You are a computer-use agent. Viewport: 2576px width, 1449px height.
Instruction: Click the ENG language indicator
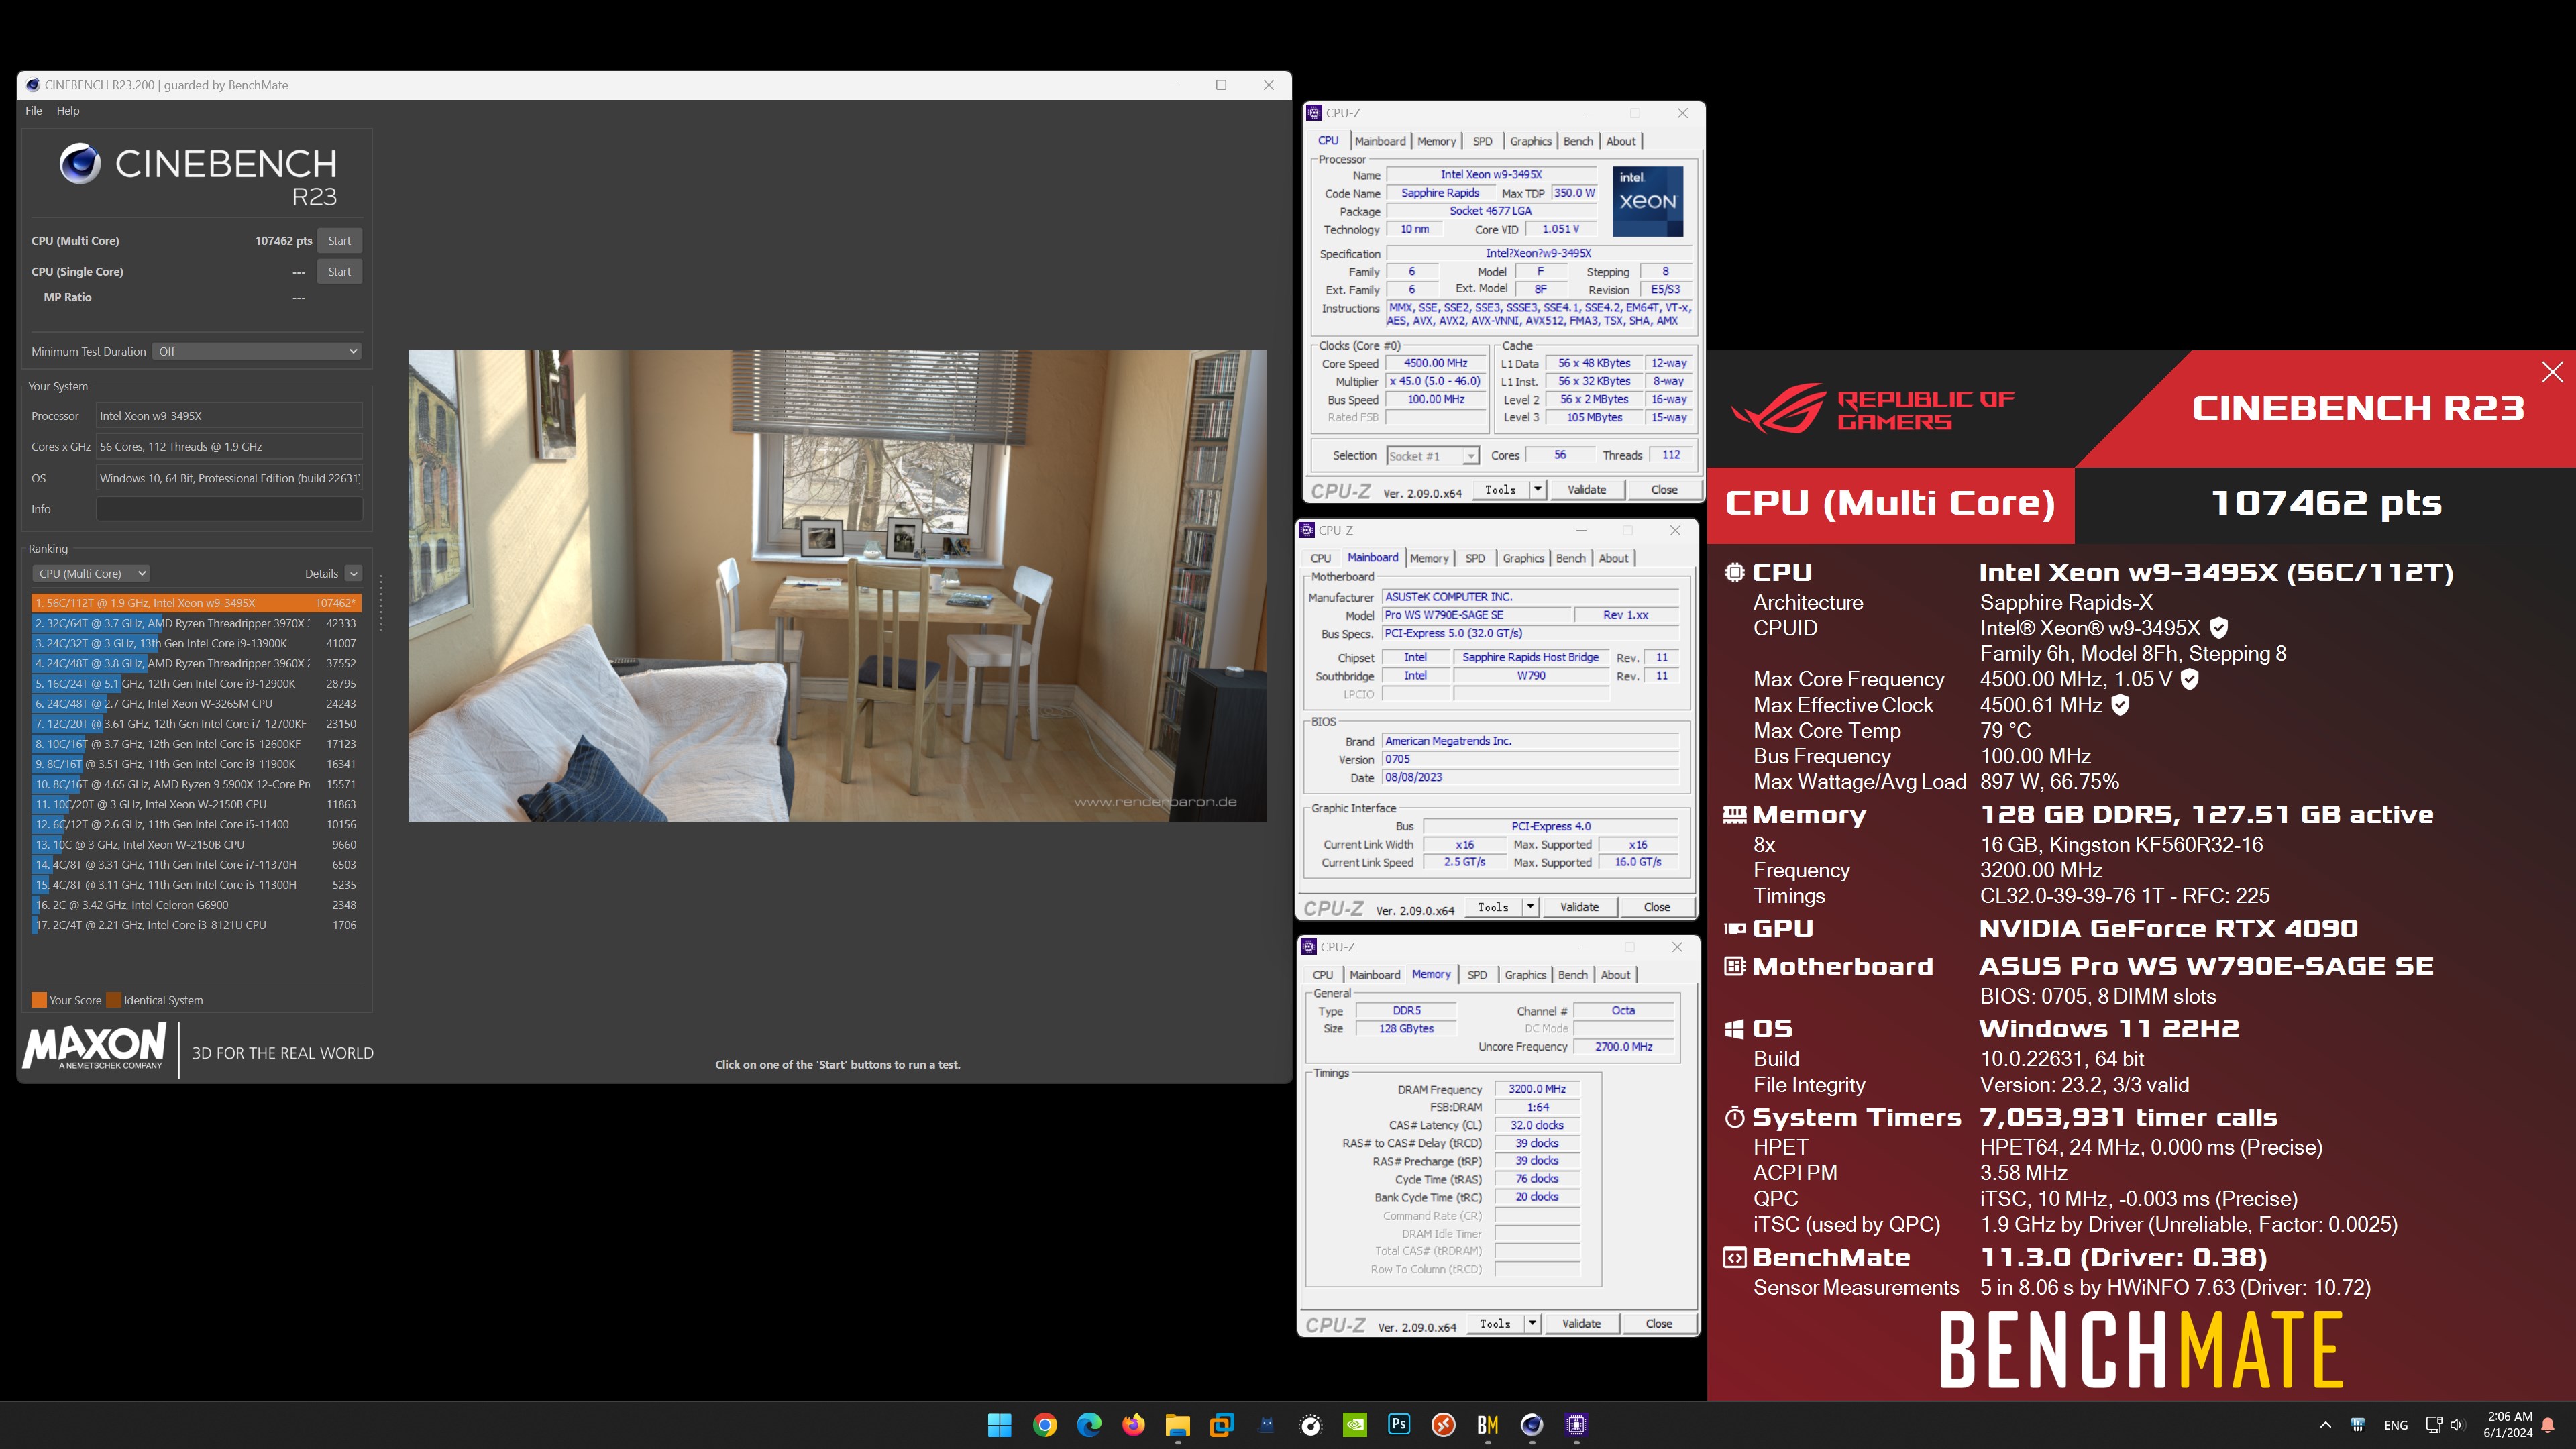2396,1425
